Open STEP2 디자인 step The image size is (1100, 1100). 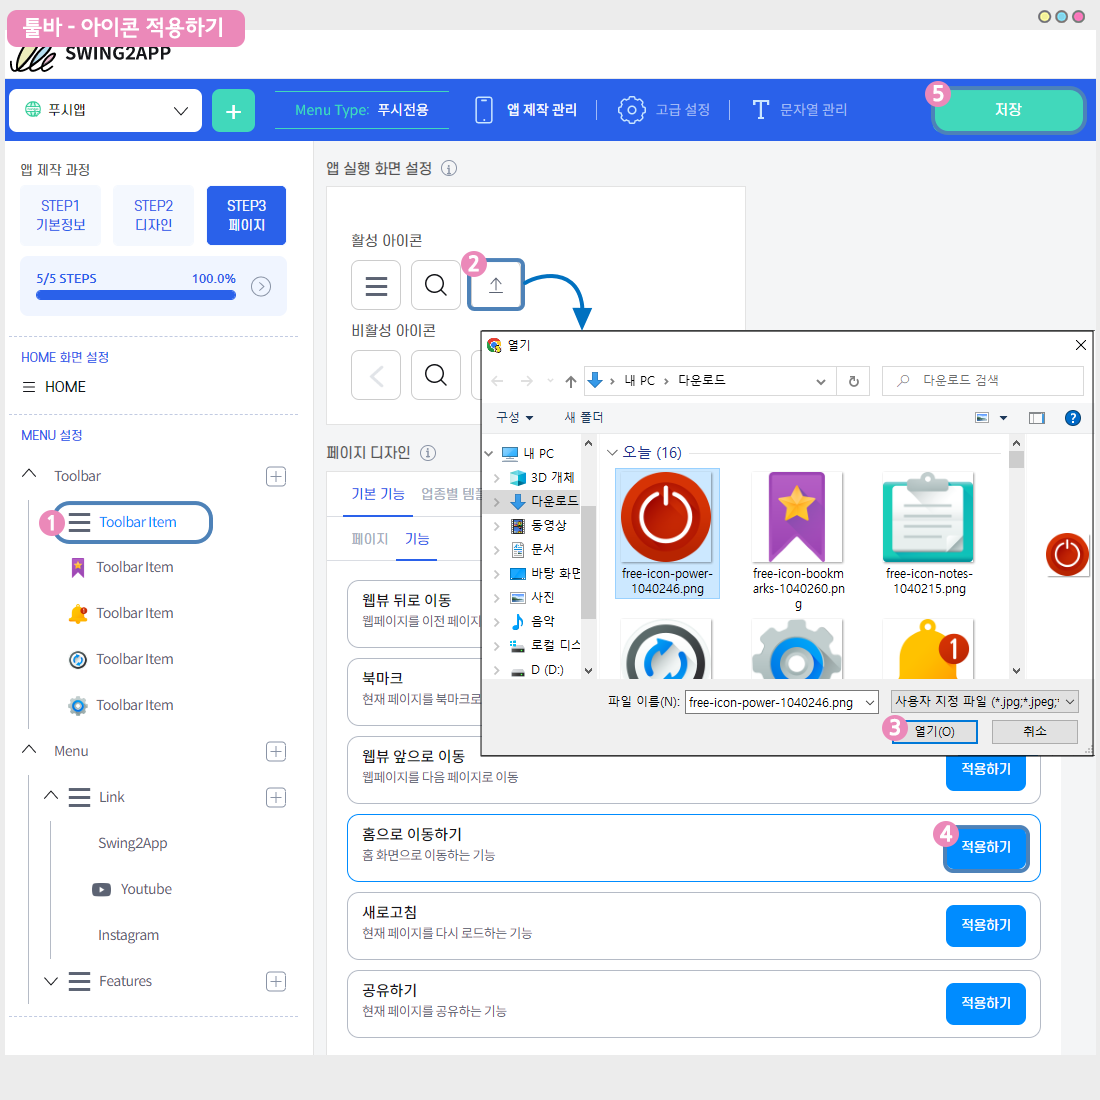[x=153, y=215]
